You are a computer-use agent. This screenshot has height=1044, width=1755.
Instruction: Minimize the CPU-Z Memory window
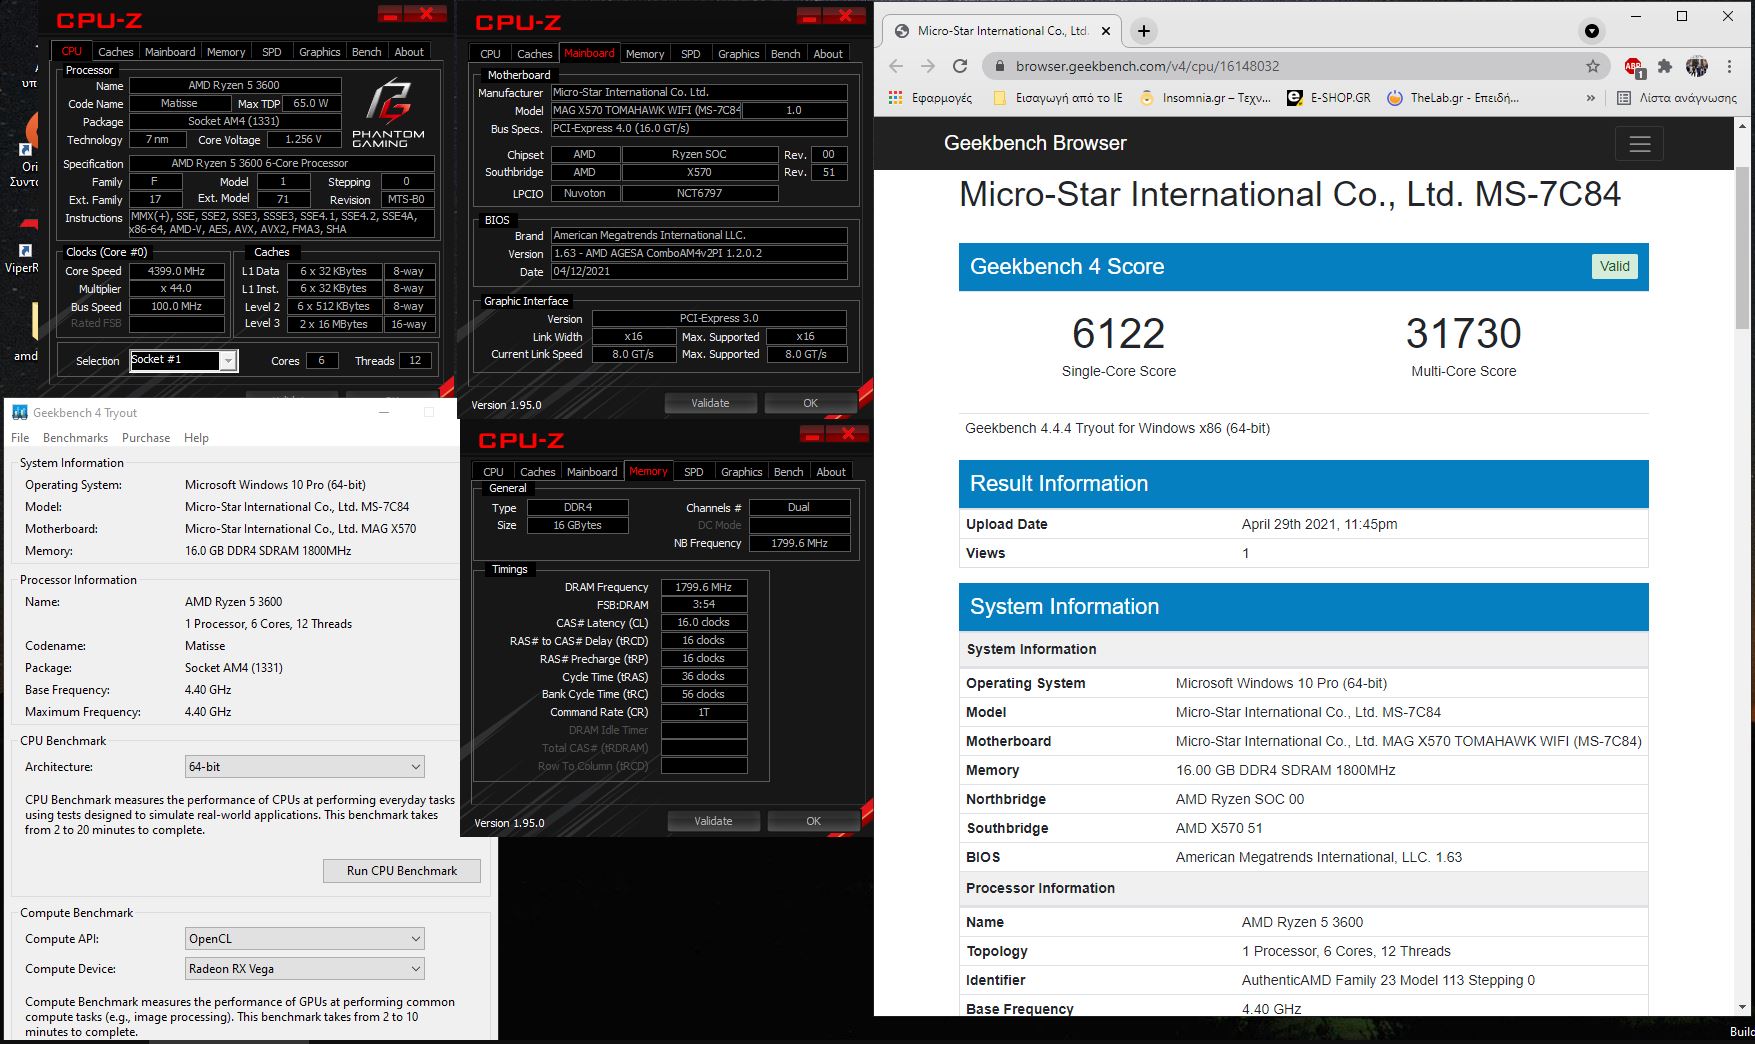point(811,434)
